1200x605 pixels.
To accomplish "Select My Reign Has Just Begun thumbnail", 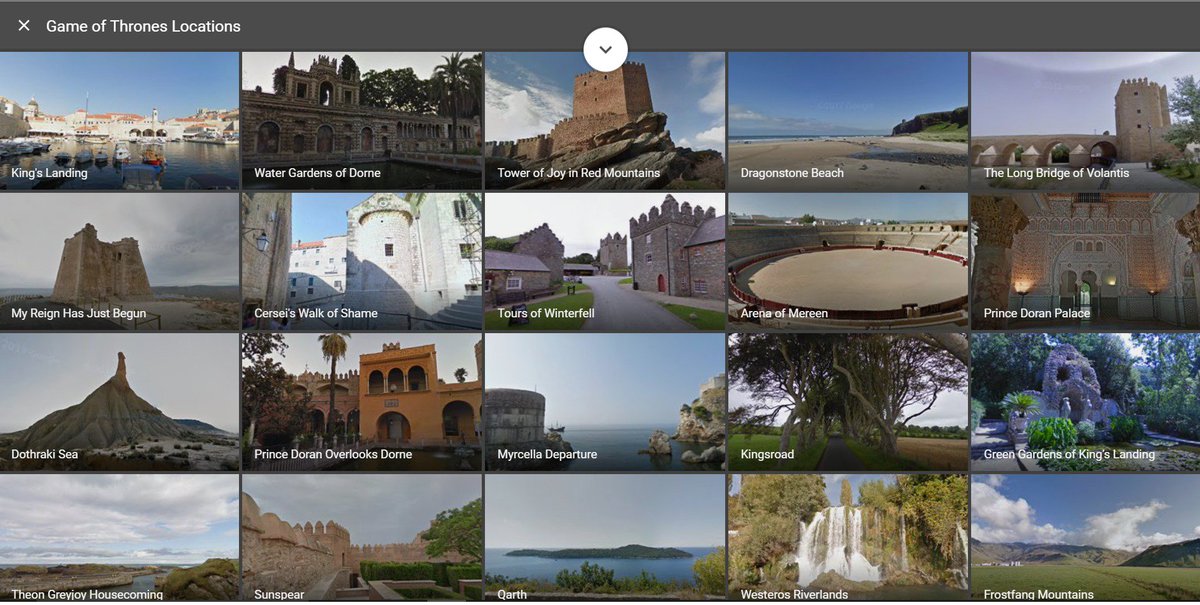I will (119, 262).
